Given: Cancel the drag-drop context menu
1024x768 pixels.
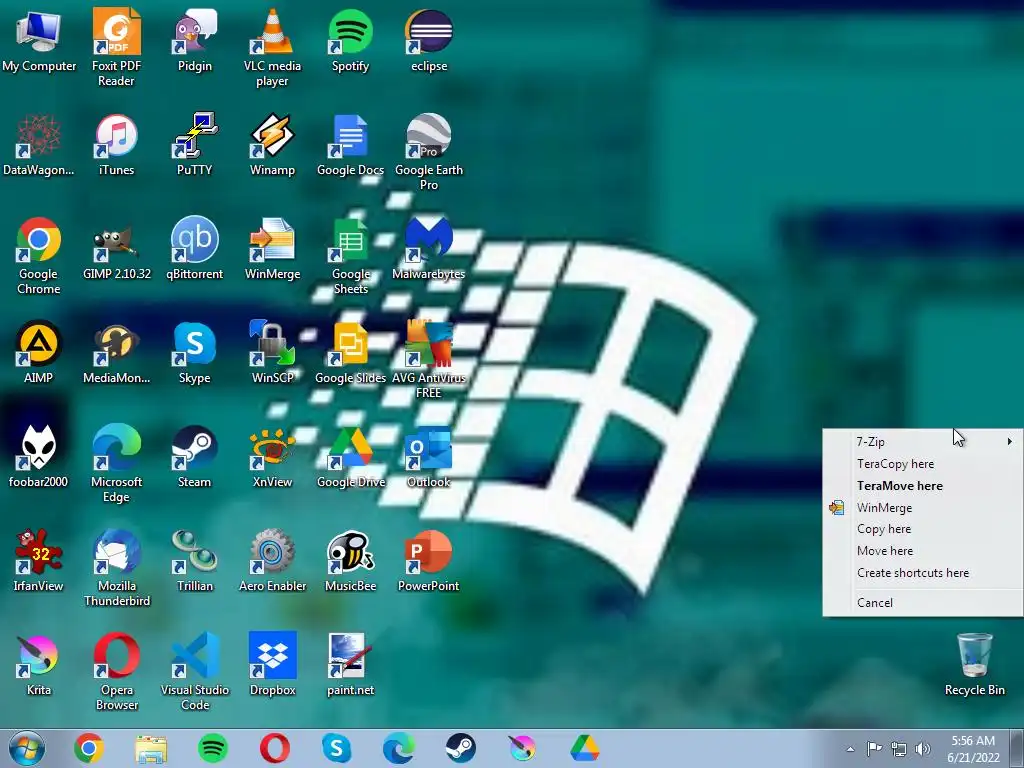Looking at the screenshot, I should 922,603.
